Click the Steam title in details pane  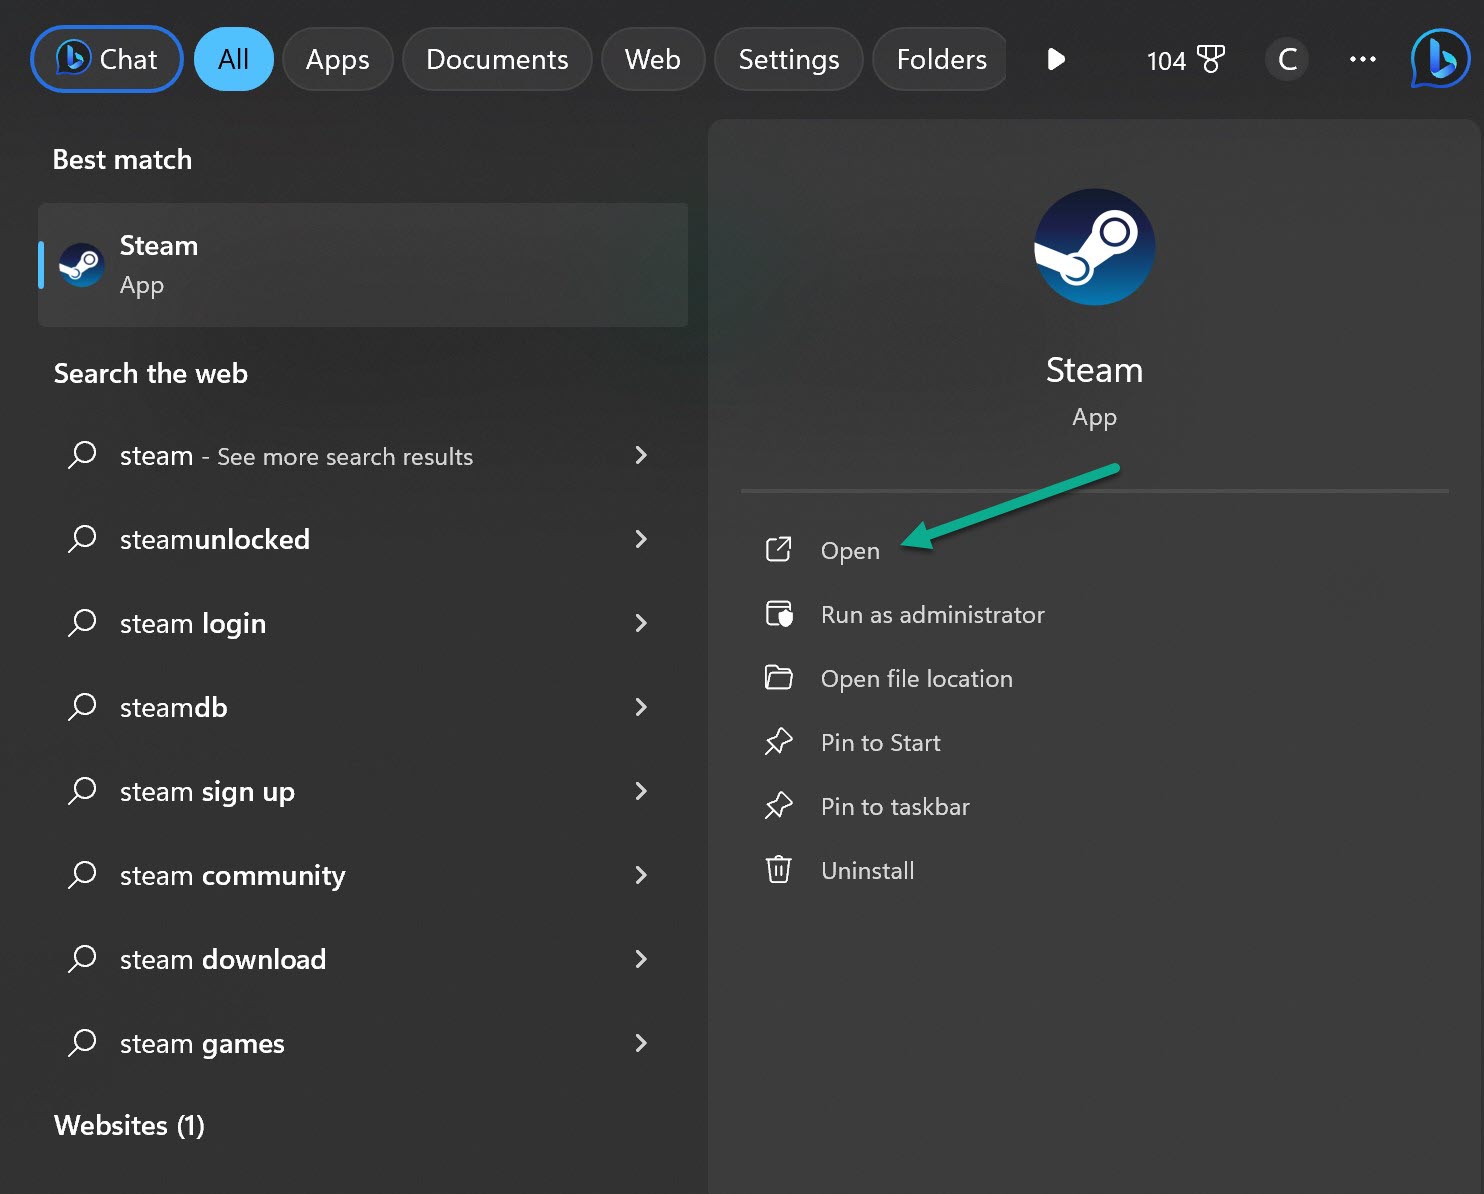(1094, 370)
